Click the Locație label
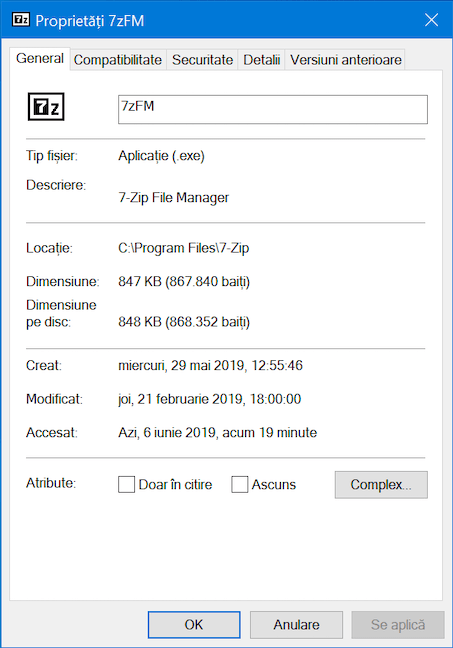The height and width of the screenshot is (648, 453). pyautogui.click(x=49, y=248)
